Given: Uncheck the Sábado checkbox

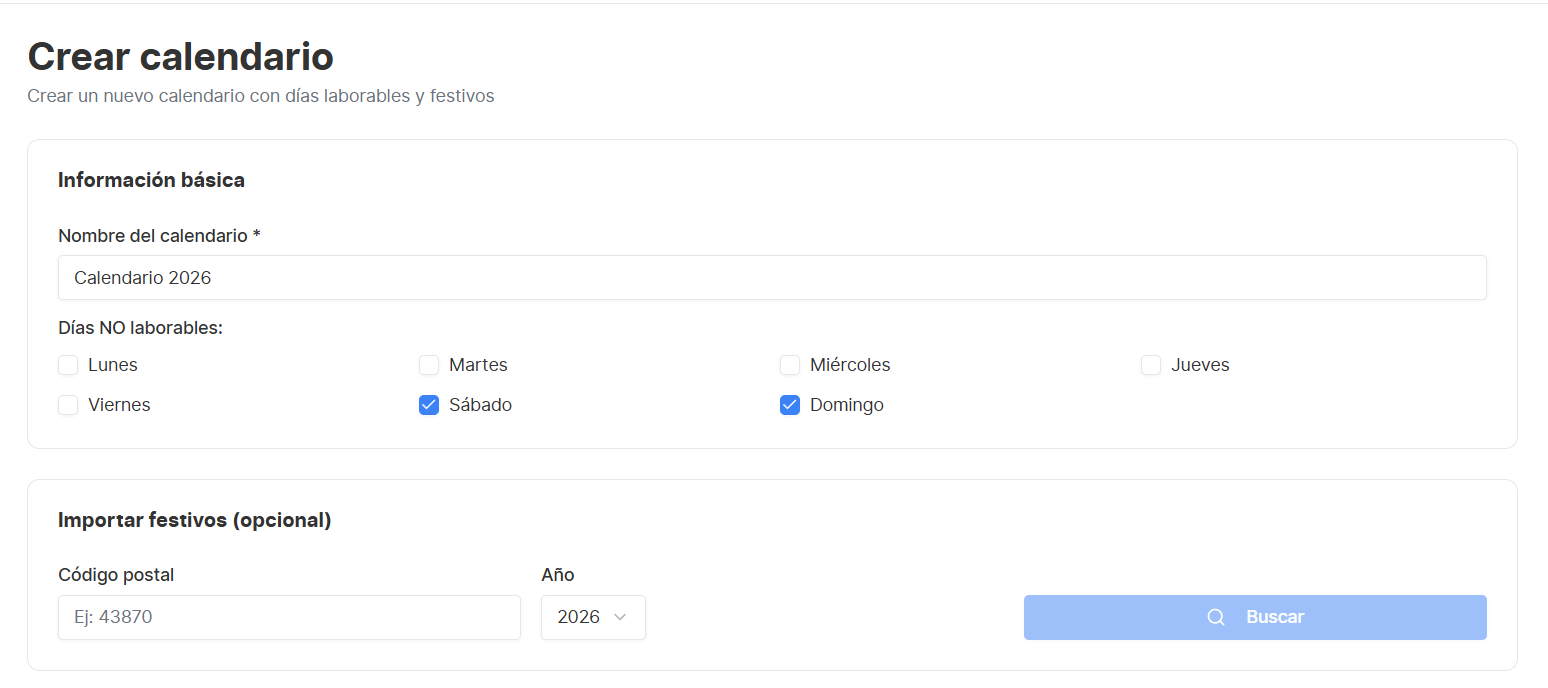Looking at the screenshot, I should [429, 405].
